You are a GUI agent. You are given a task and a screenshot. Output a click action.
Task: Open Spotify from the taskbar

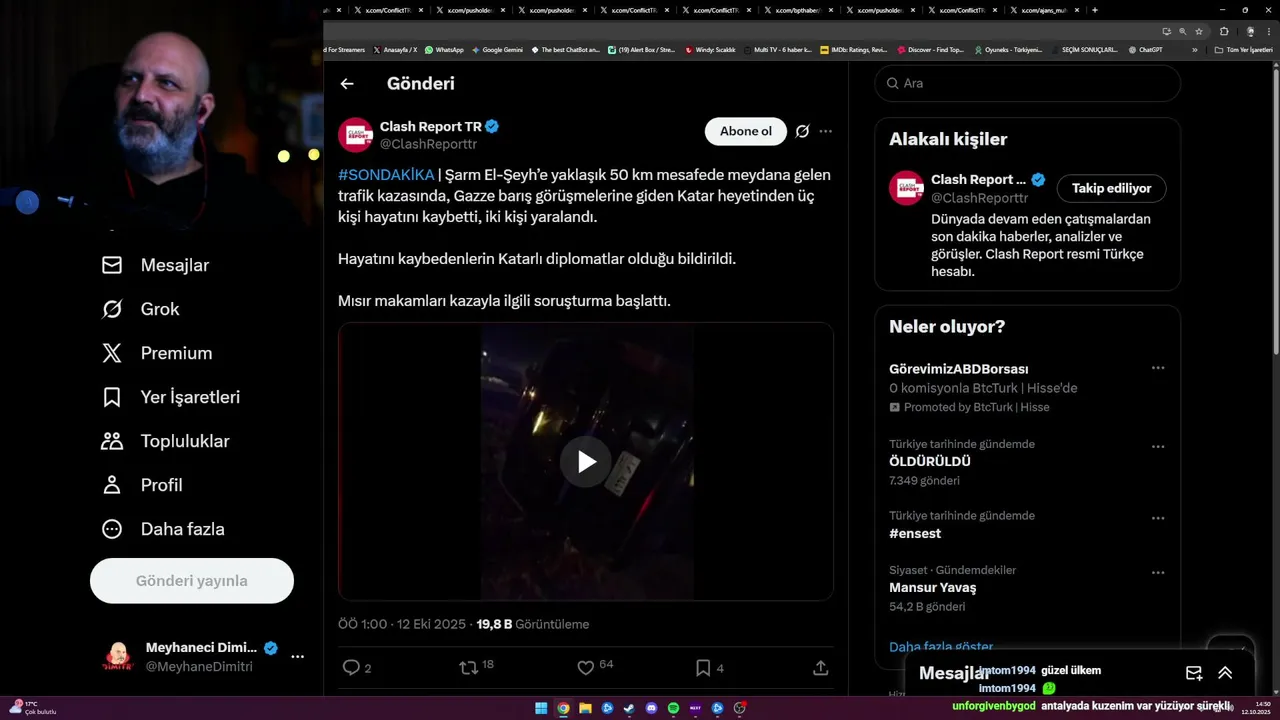[x=673, y=708]
